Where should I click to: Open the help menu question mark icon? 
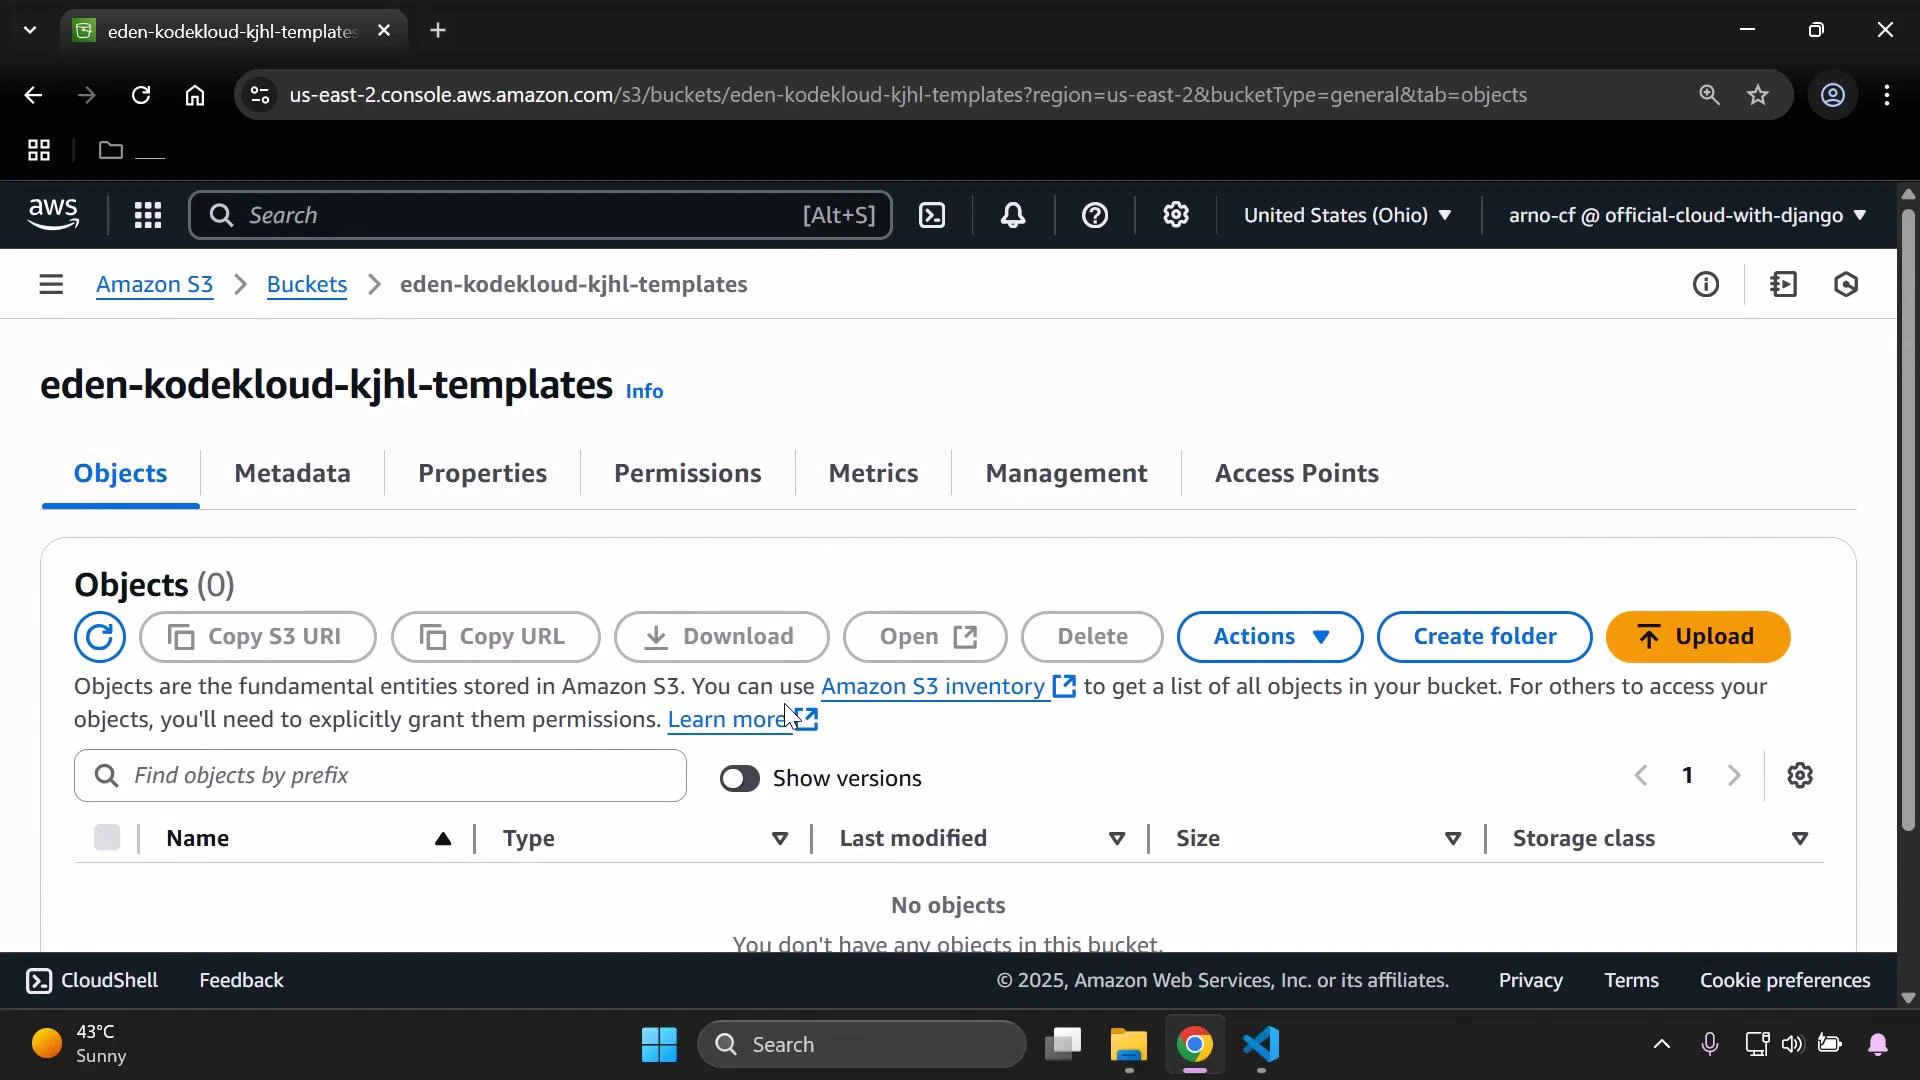pos(1096,215)
